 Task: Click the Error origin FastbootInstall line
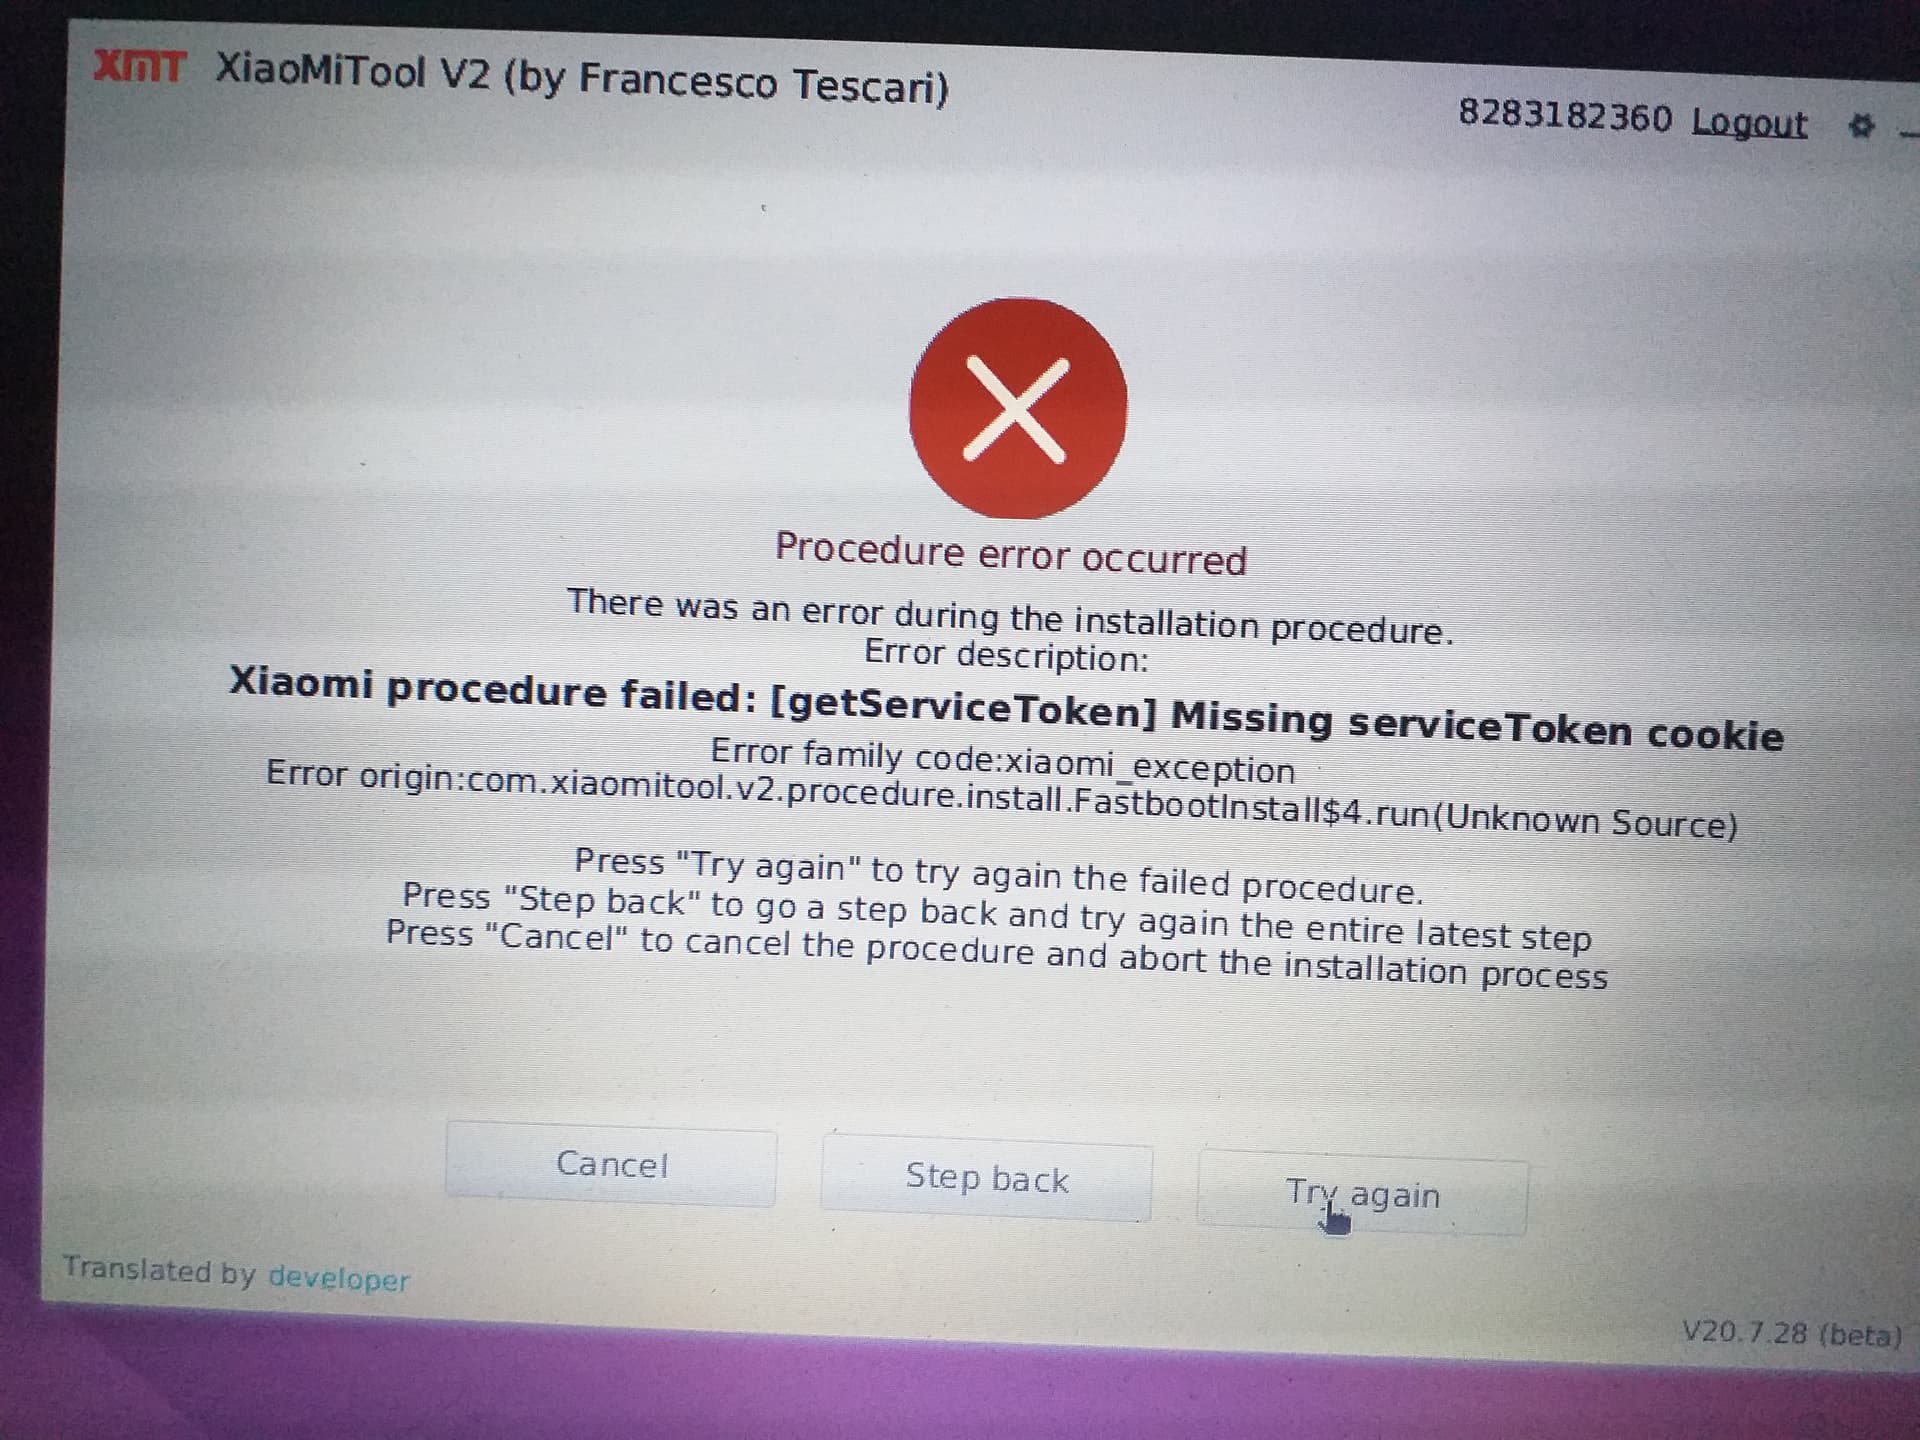point(1001,799)
